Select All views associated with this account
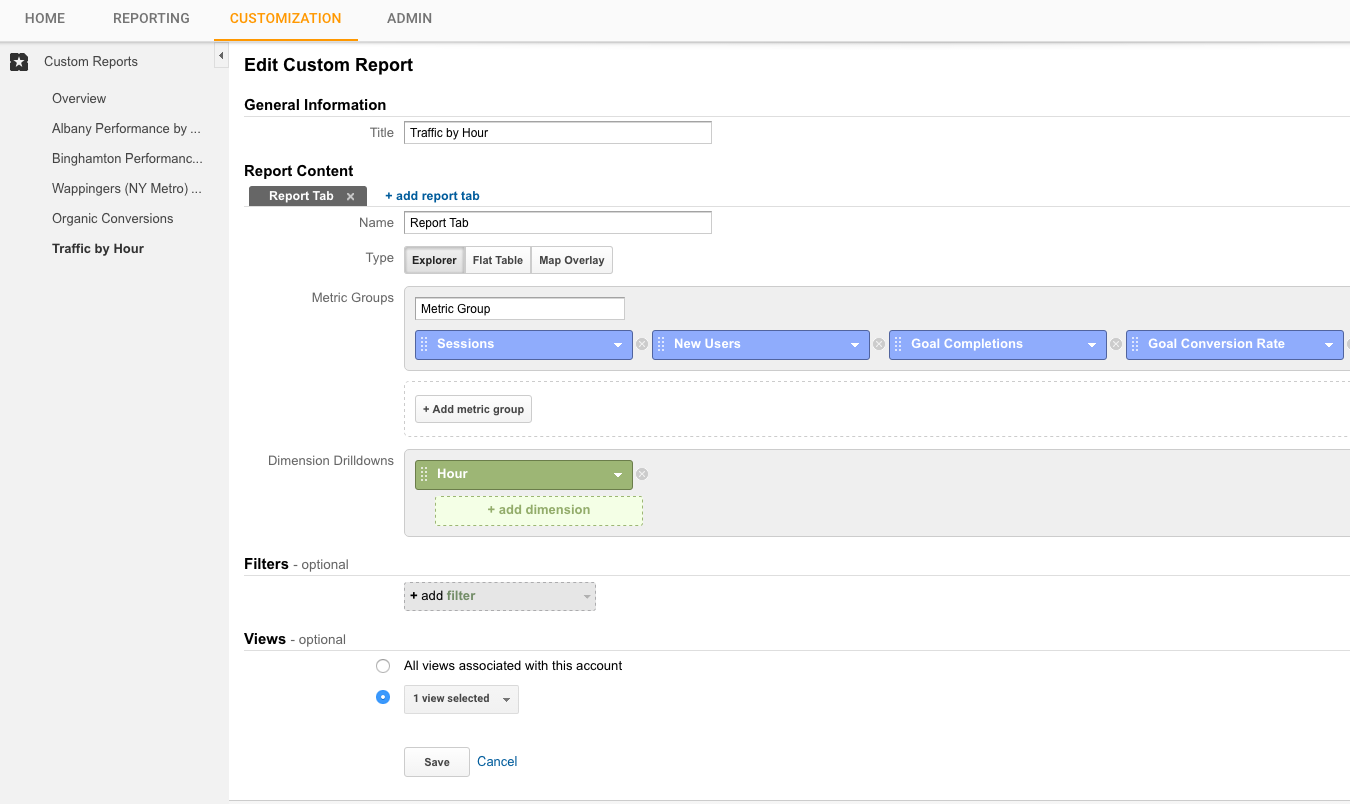The width and height of the screenshot is (1350, 804). tap(383, 666)
